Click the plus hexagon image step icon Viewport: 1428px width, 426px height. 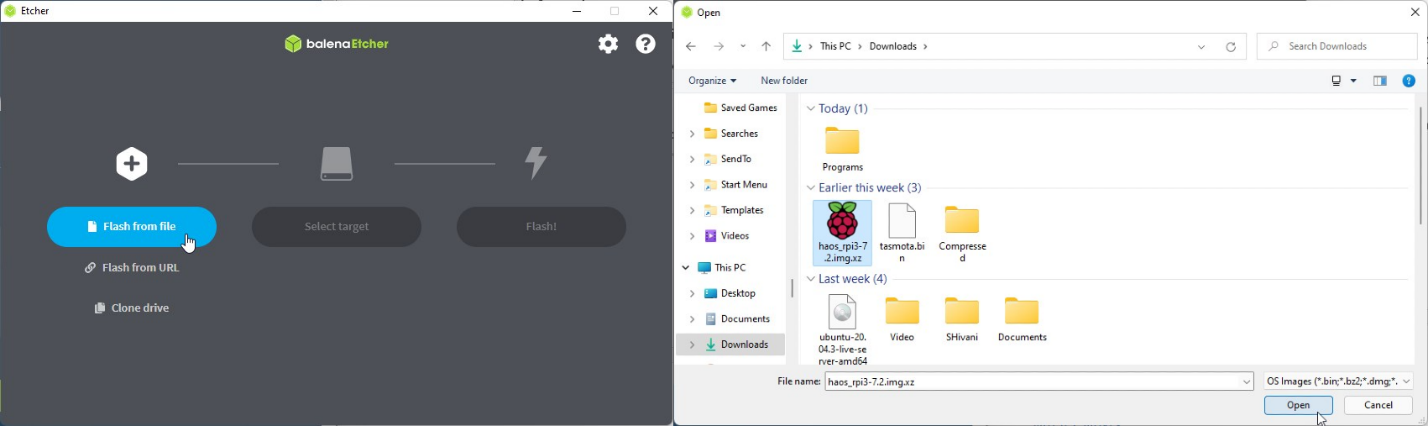(x=131, y=164)
